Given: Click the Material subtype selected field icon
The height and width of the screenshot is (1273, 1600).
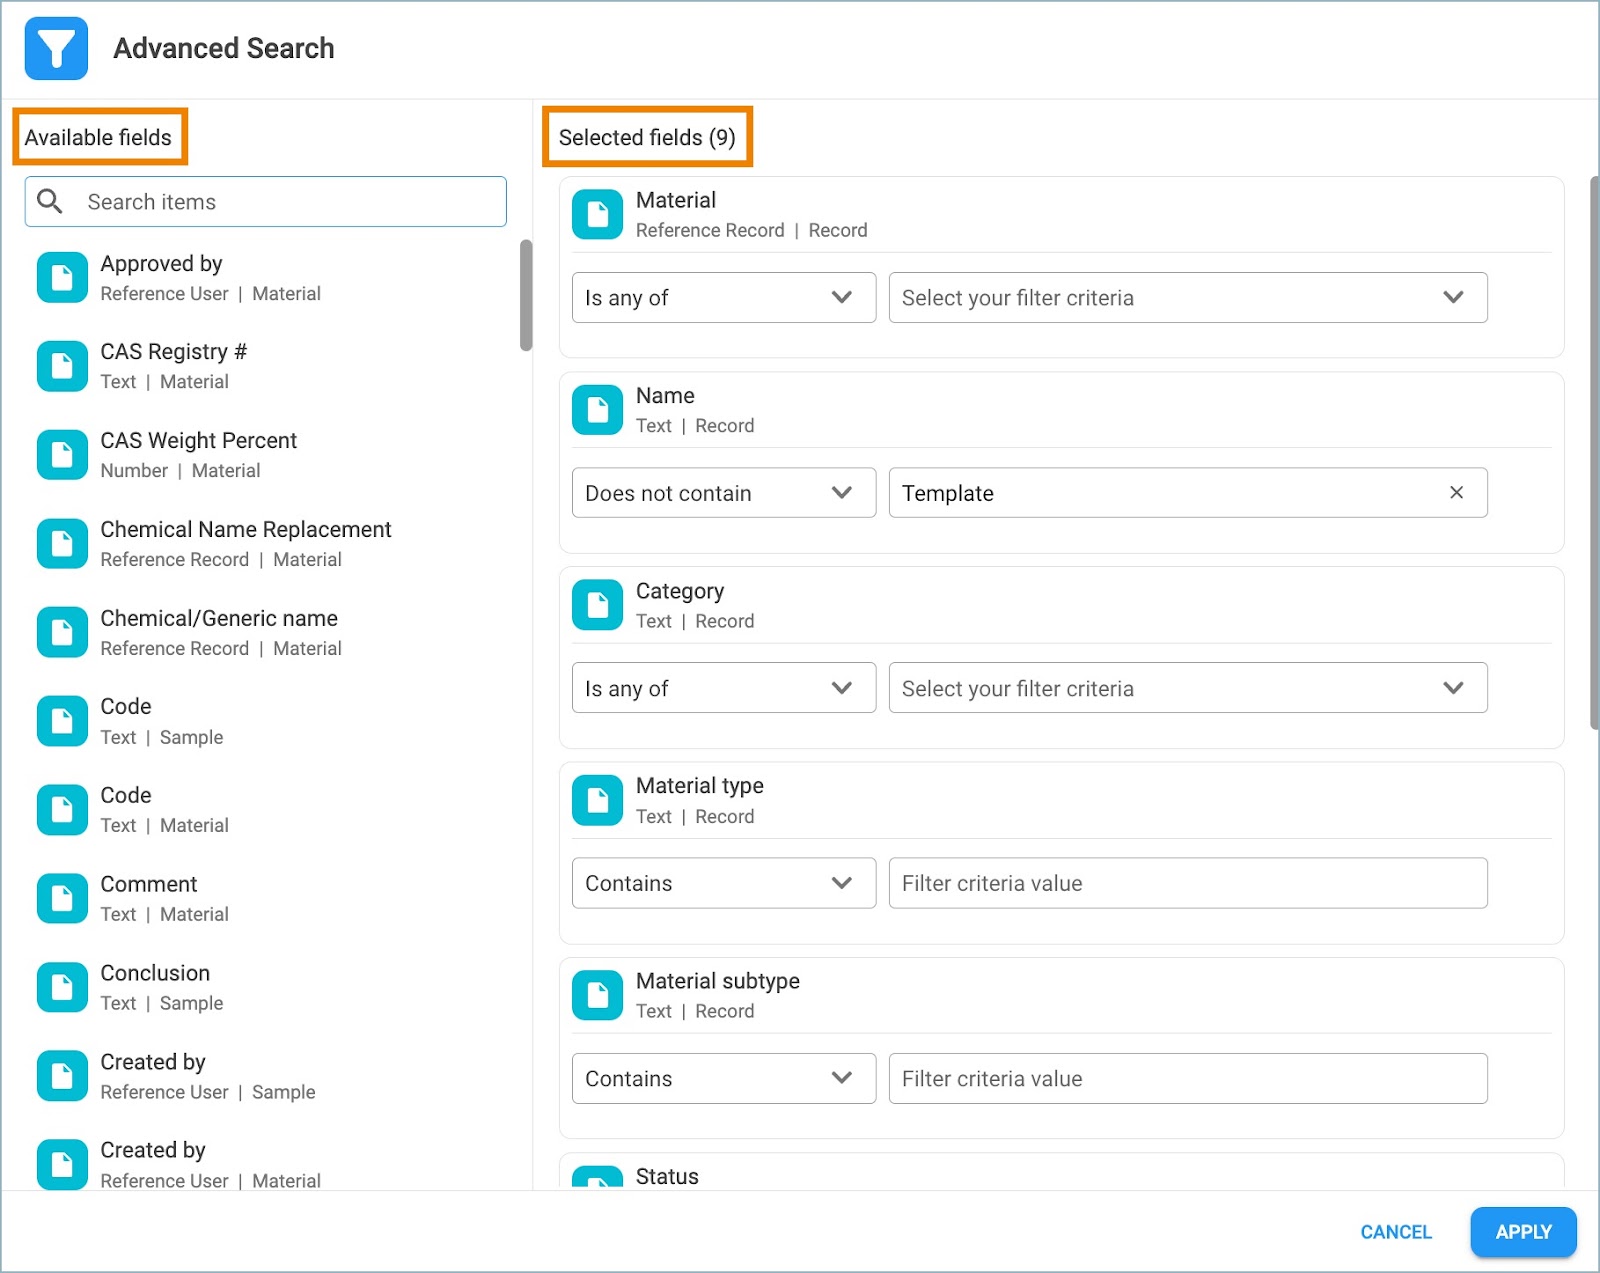Looking at the screenshot, I should (x=597, y=995).
